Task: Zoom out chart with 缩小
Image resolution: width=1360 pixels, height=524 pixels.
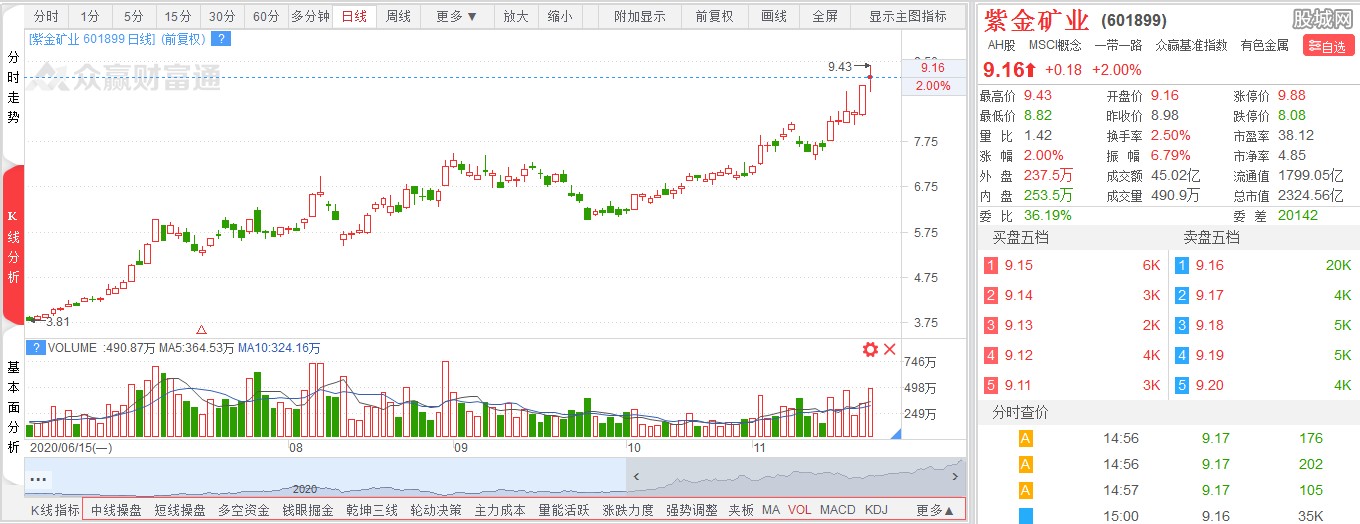Action: [x=560, y=16]
